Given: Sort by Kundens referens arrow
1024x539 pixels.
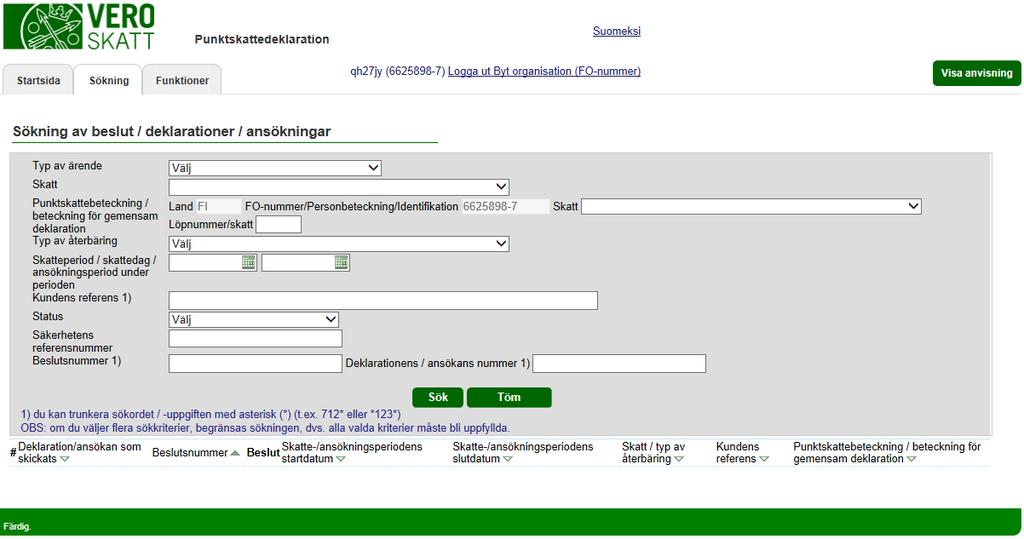Looking at the screenshot, I should 764,459.
